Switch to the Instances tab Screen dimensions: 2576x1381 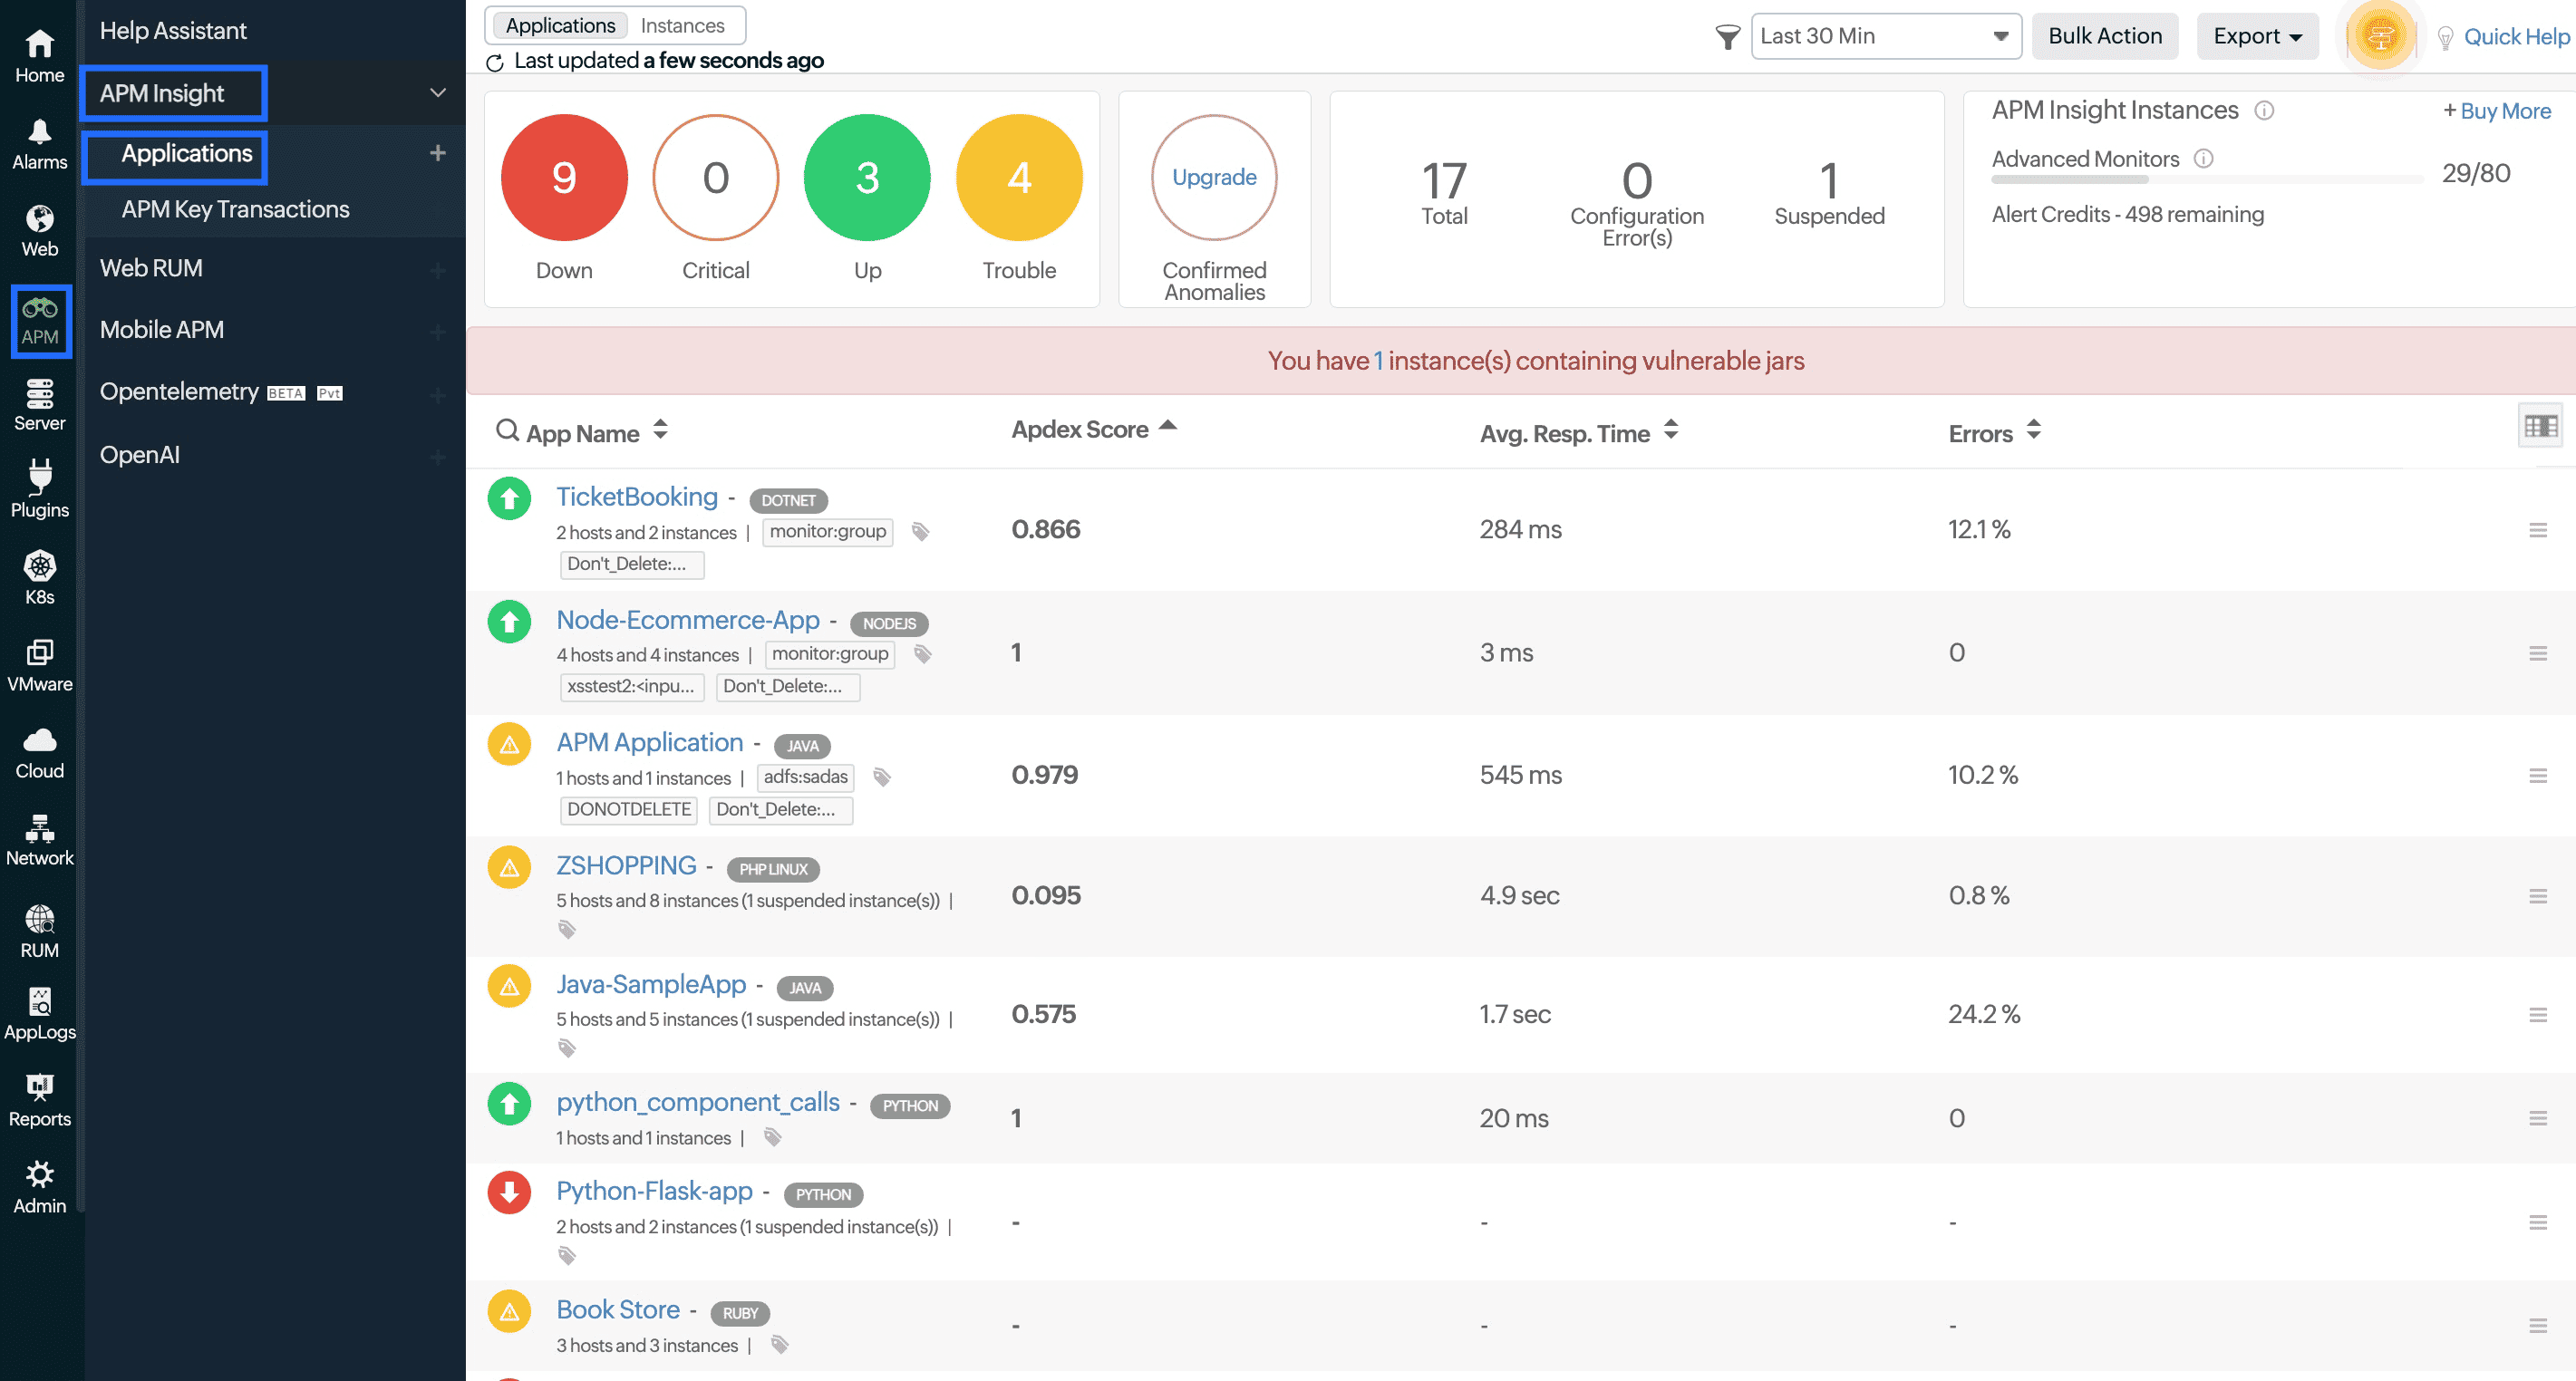click(x=684, y=25)
